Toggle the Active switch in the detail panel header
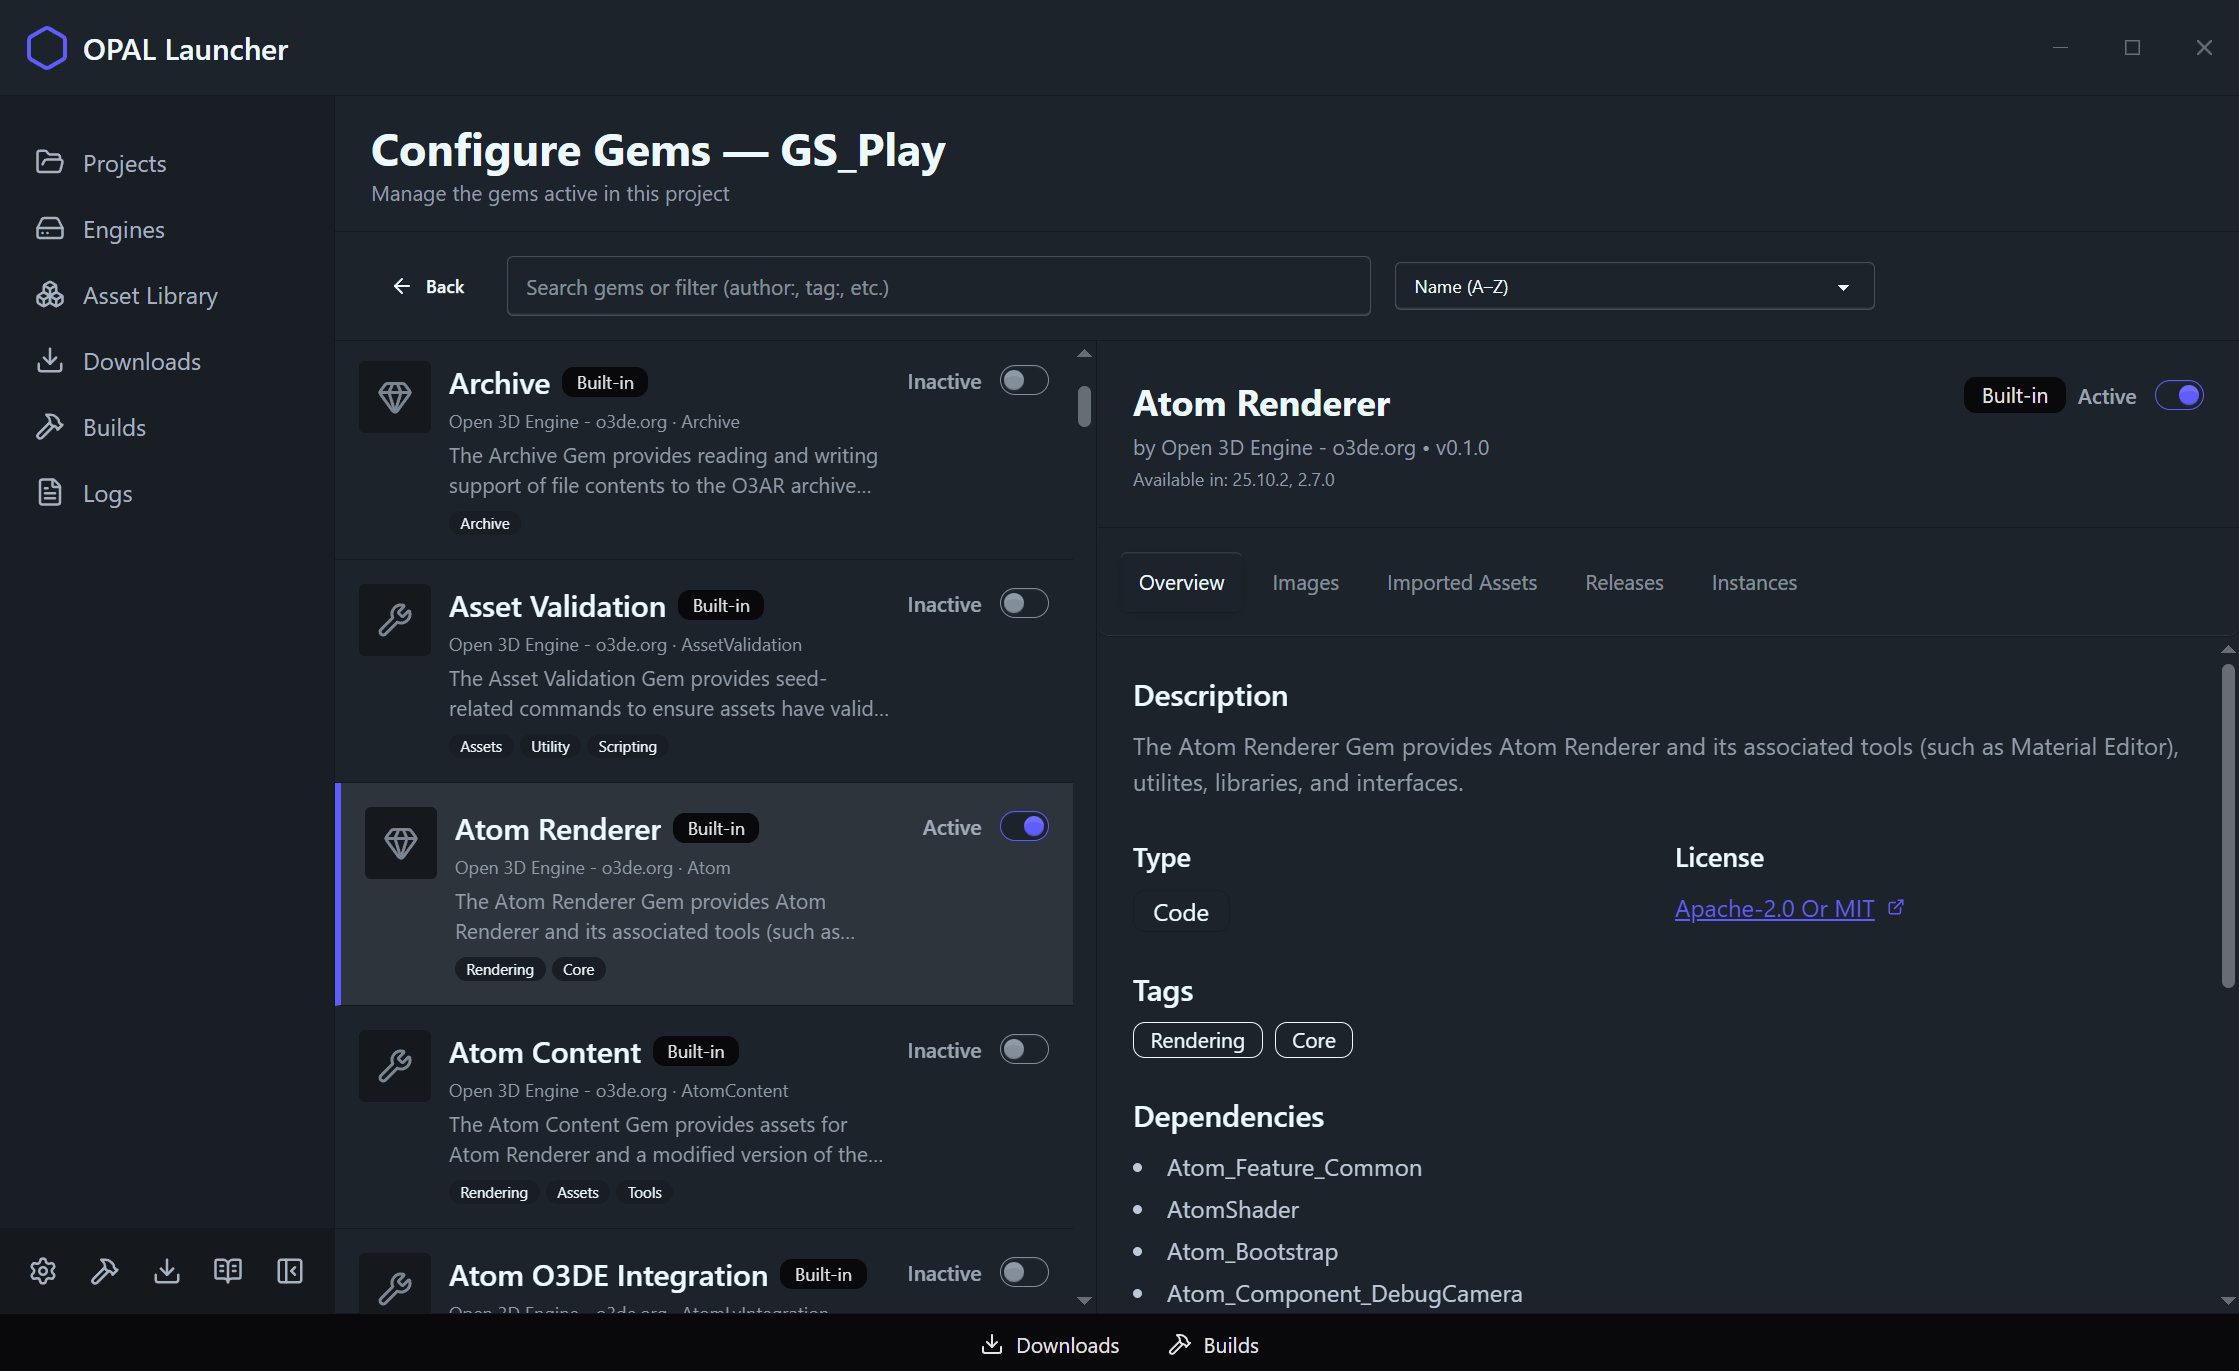This screenshot has height=1371, width=2239. [x=2179, y=396]
